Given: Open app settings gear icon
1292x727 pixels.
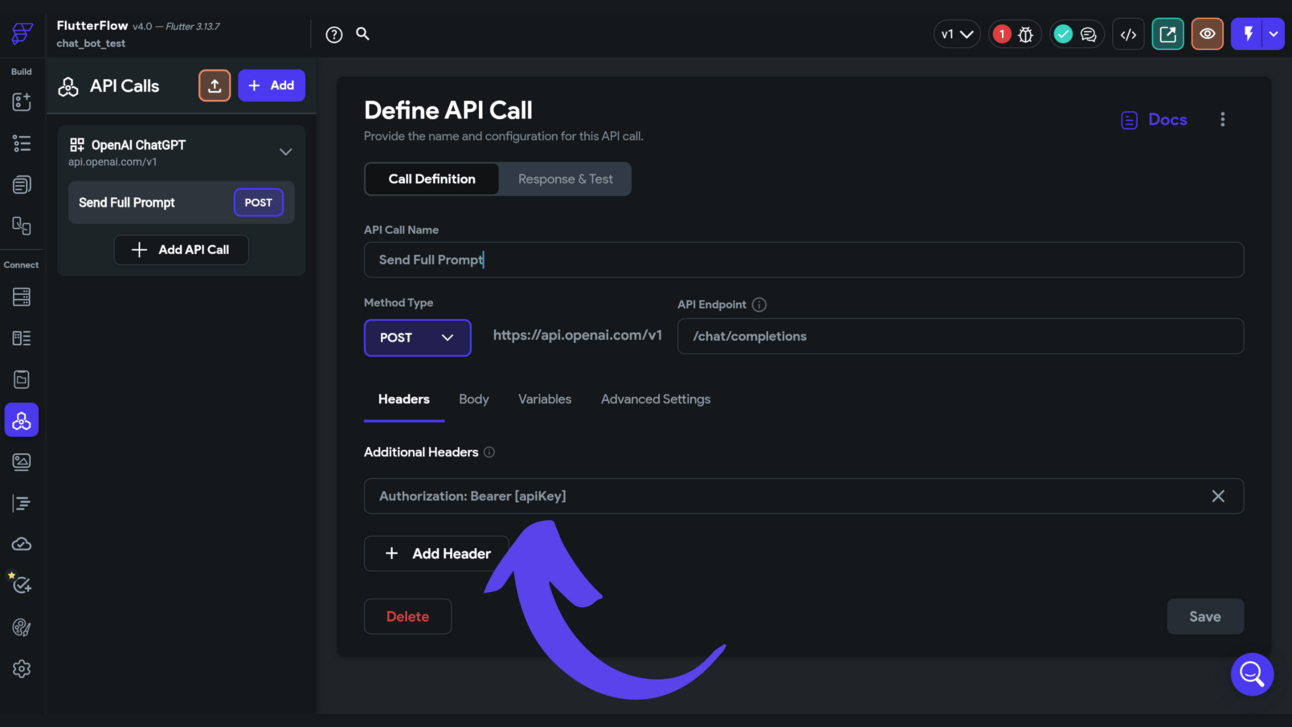Looking at the screenshot, I should pyautogui.click(x=21, y=669).
